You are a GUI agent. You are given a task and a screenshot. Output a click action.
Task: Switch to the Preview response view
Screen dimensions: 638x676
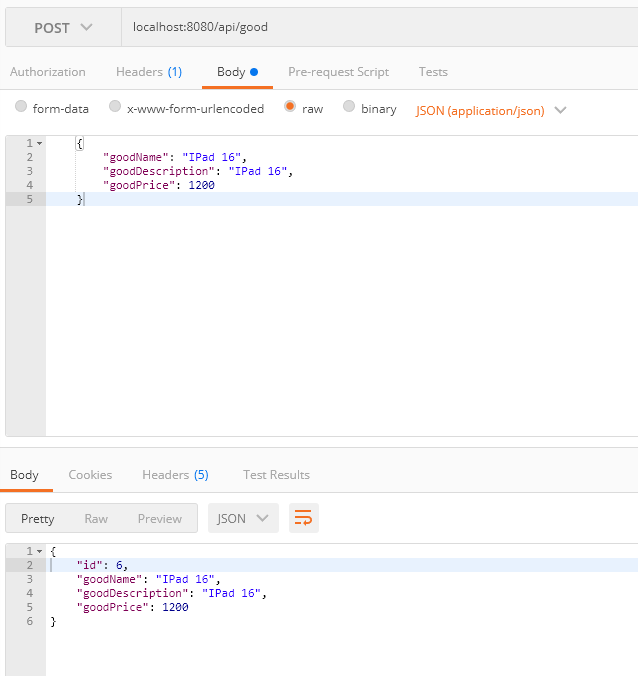(160, 519)
